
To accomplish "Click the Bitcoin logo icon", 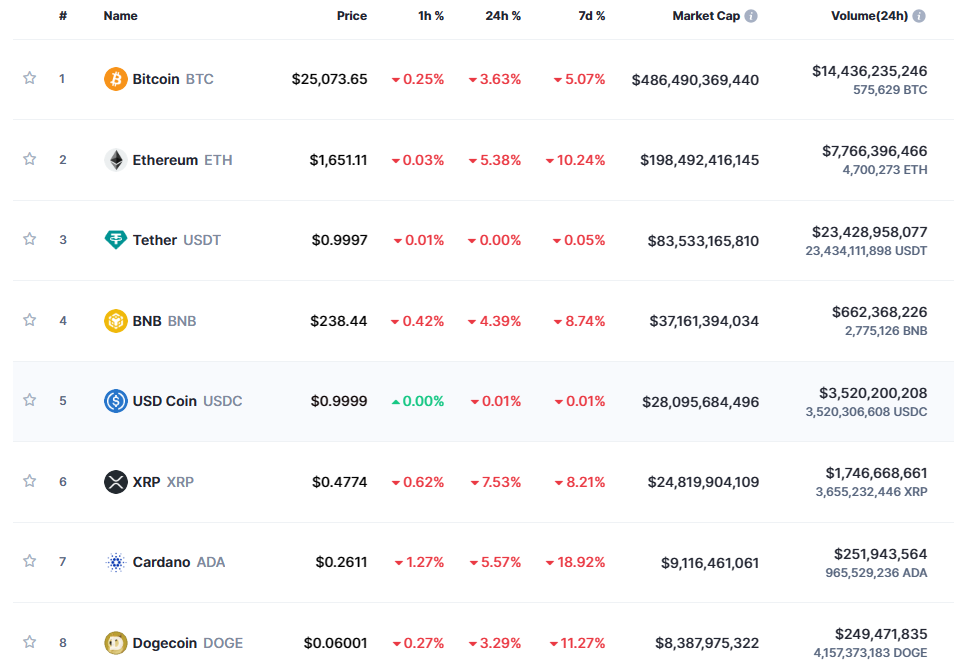I will (116, 79).
